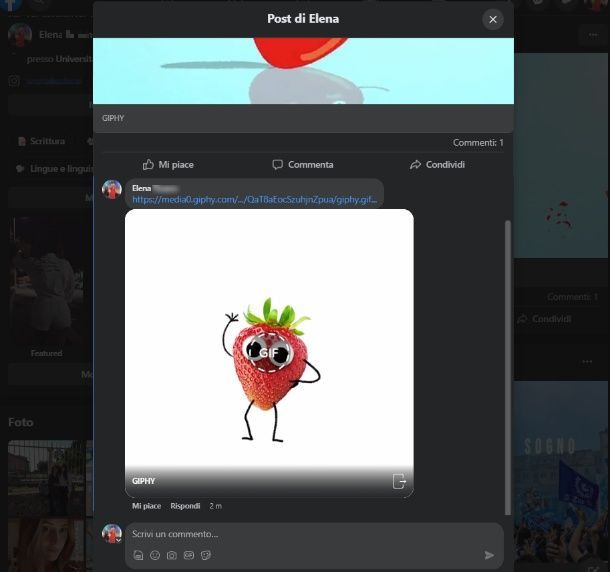Viewport: 610px width, 572px height.
Task: Open commenter Elena's profile picture
Action: click(112, 189)
